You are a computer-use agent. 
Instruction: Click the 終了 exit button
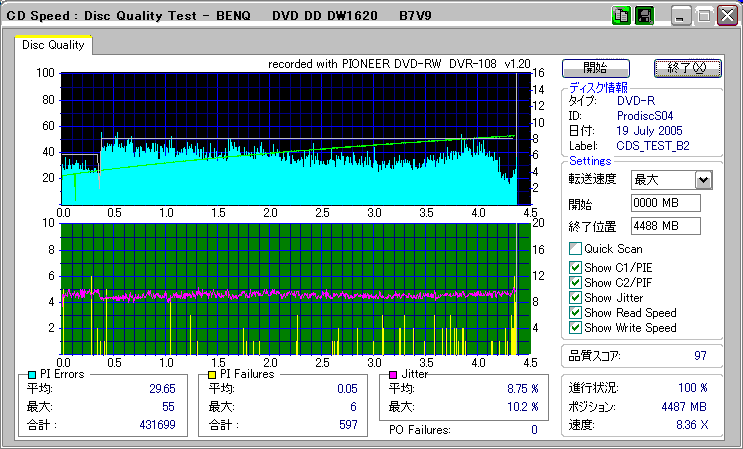coord(686,68)
